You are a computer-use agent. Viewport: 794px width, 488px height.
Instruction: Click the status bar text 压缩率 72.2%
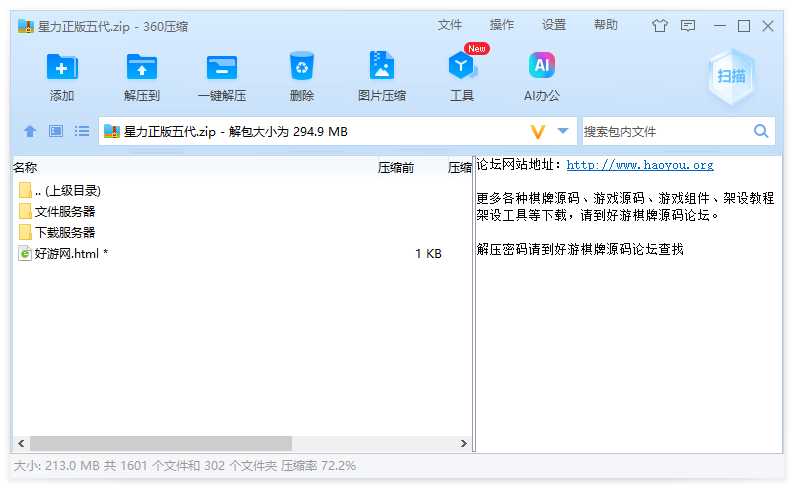click(319, 465)
